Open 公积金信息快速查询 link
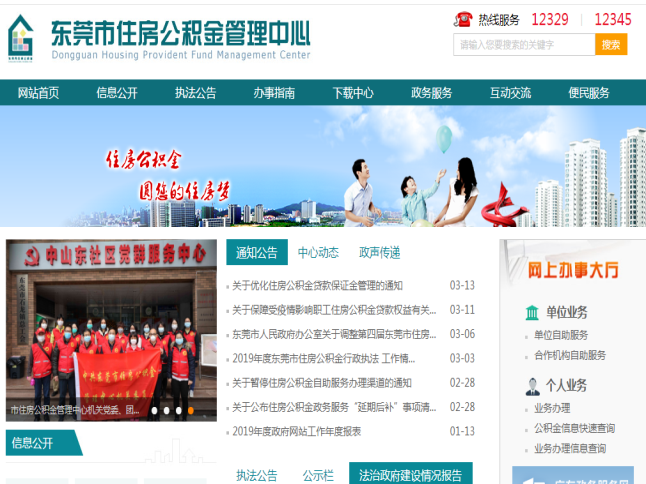The width and height of the screenshot is (646, 484). click(x=574, y=428)
